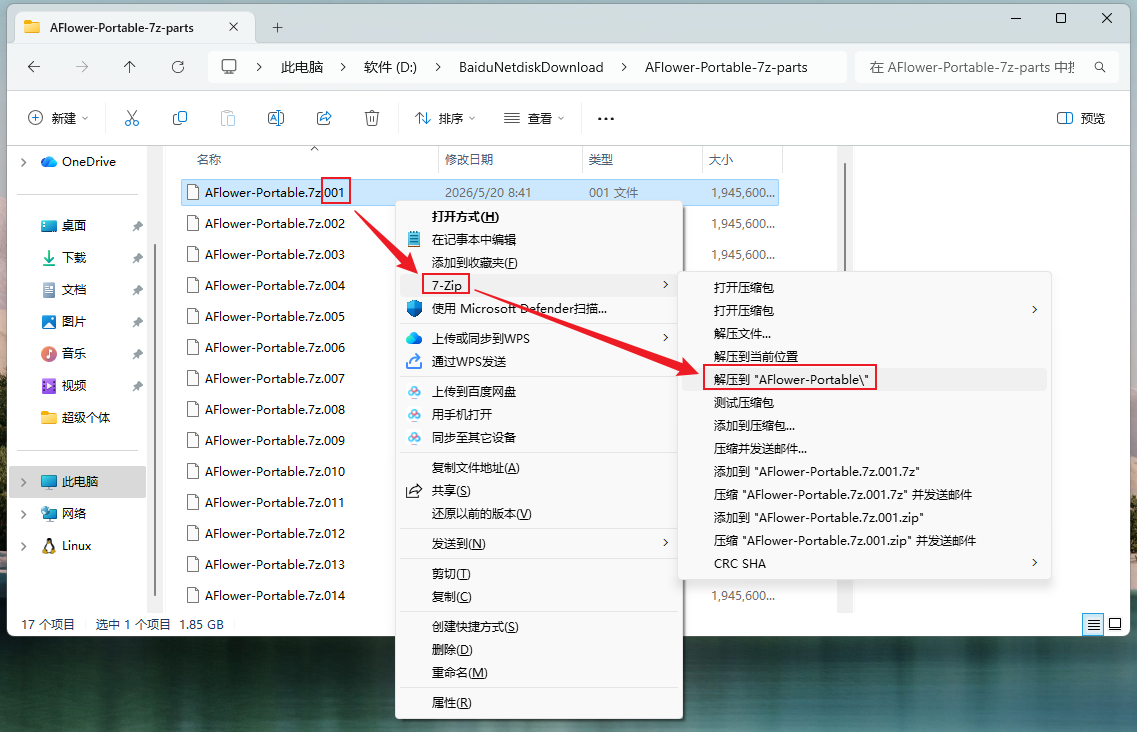Click 软件 (D:) in breadcrumb path

tap(390, 67)
